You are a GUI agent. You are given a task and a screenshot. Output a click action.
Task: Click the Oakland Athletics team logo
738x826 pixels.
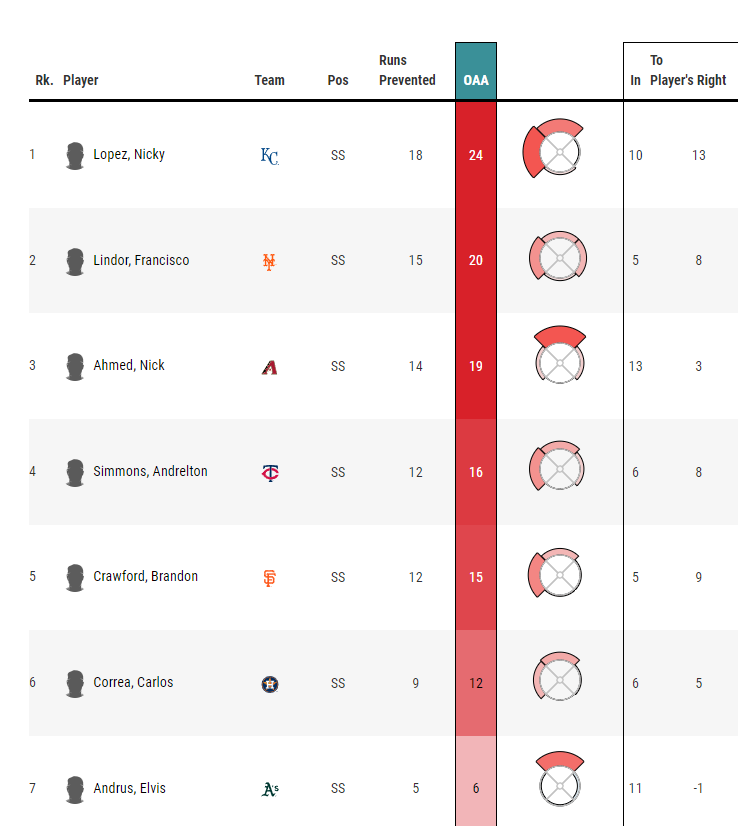point(270,789)
